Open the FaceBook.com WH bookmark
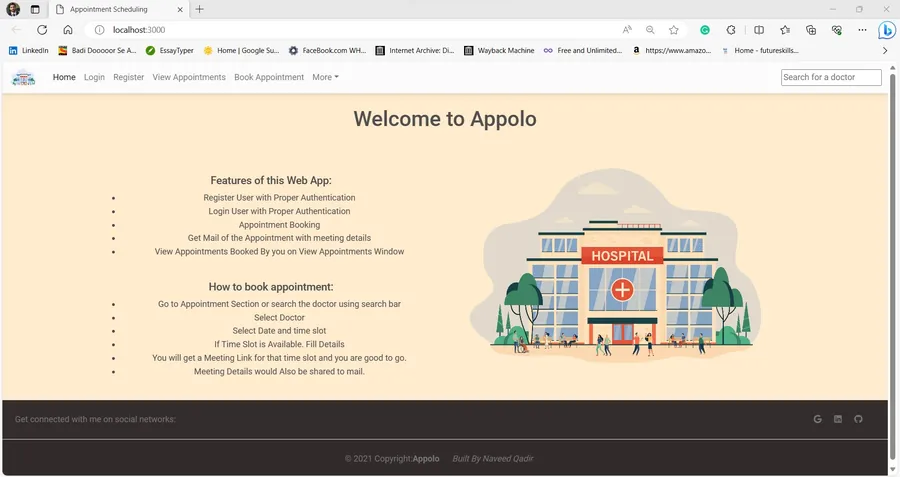 click(327, 51)
